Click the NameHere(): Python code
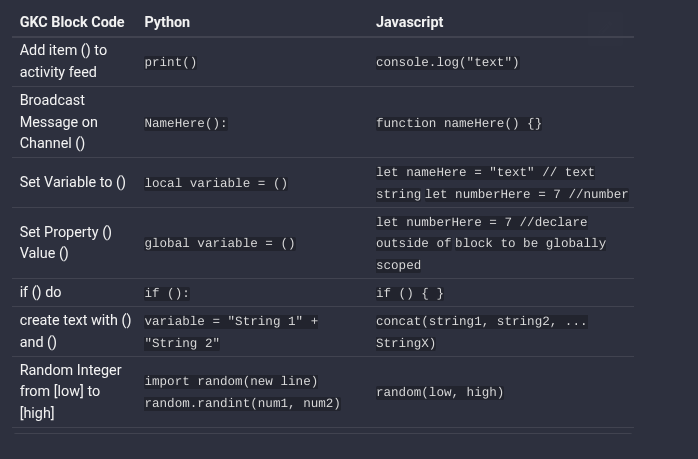 pos(186,123)
